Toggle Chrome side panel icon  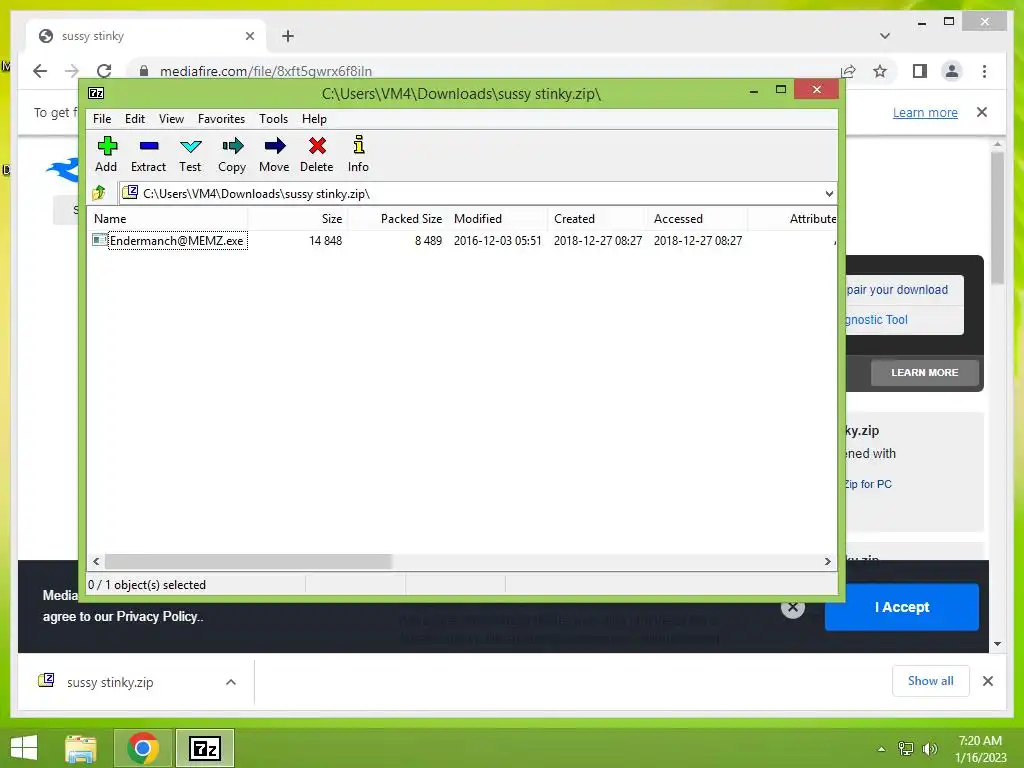(920, 71)
